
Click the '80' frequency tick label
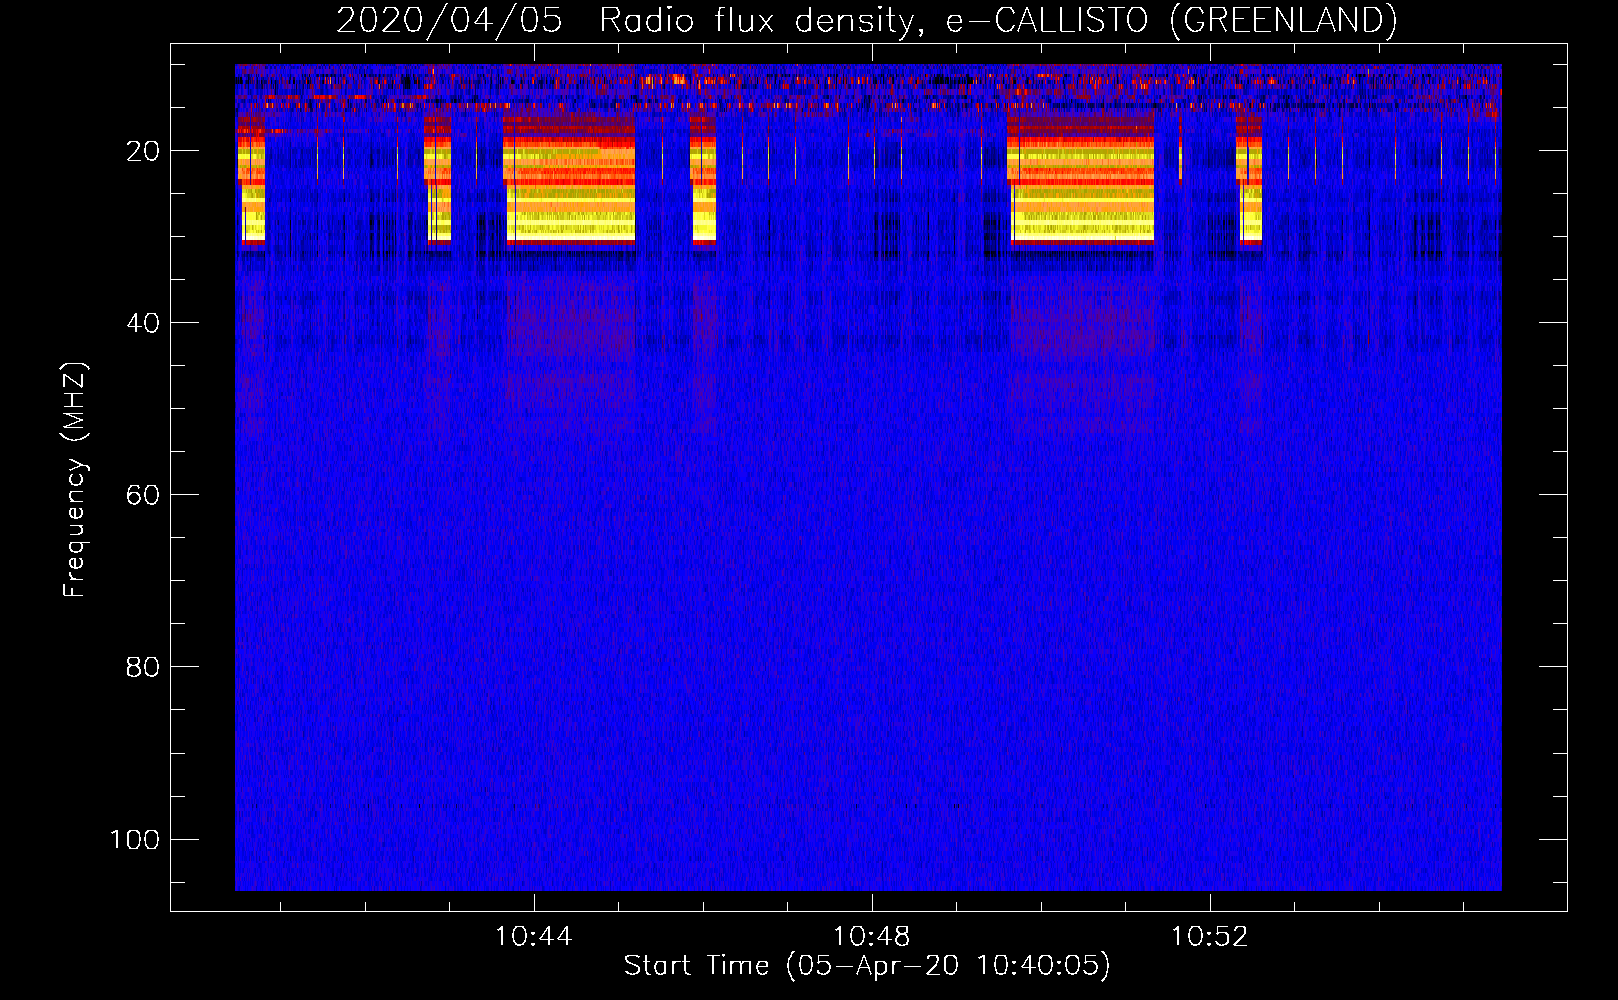coord(143,667)
